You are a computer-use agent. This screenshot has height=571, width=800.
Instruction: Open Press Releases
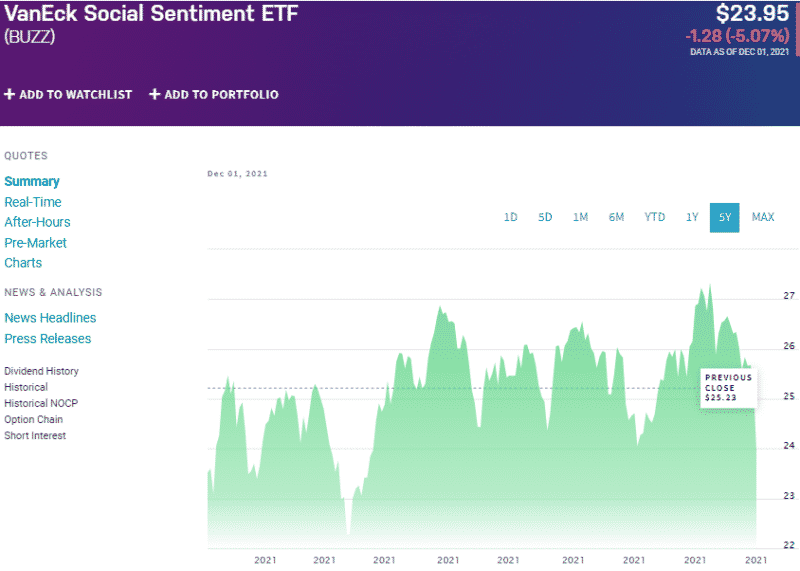[47, 339]
